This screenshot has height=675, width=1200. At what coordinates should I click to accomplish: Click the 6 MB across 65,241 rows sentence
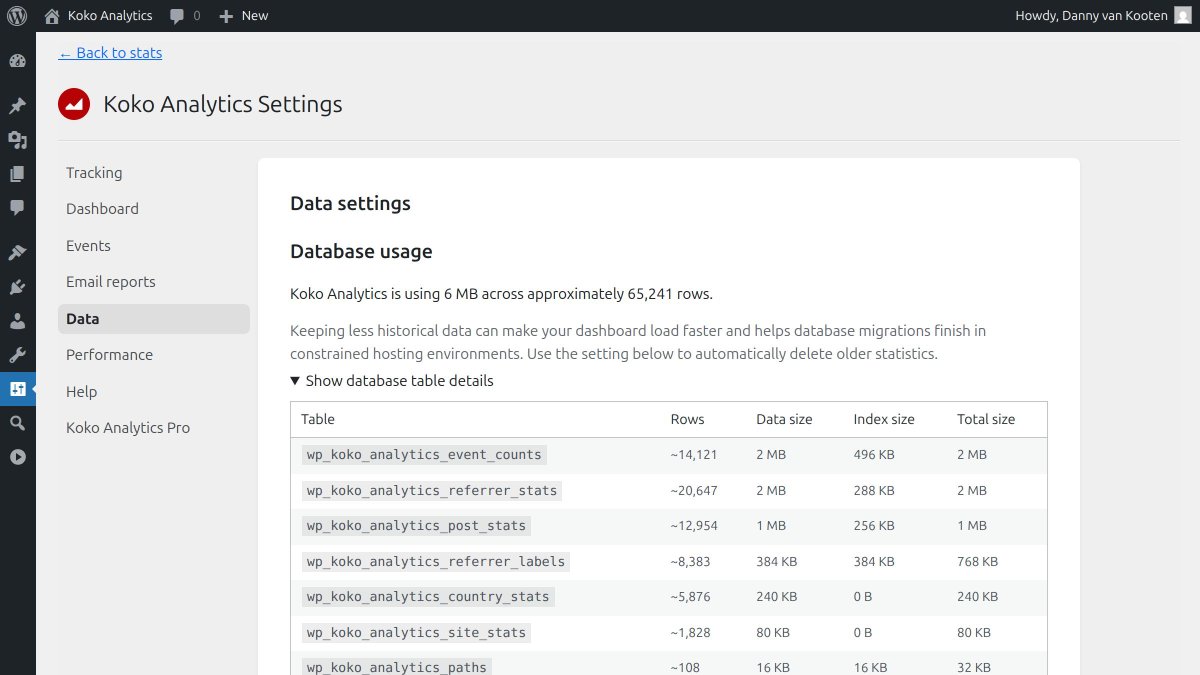(x=501, y=294)
